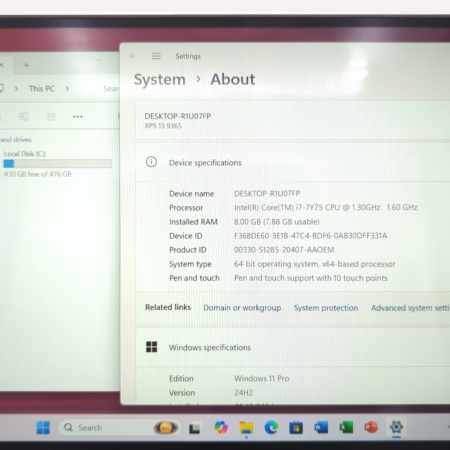Open Task View from the taskbar

(195, 428)
